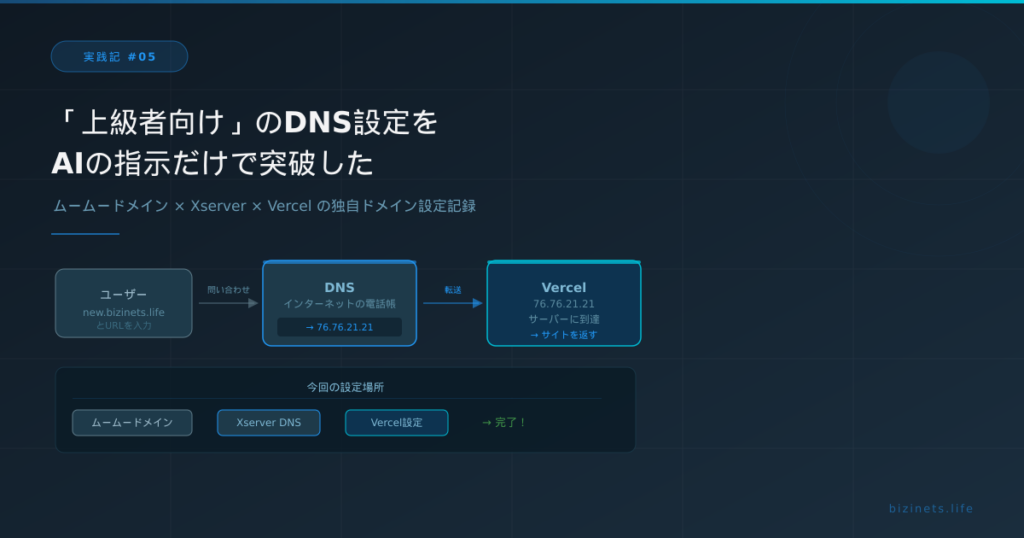Click the 今回の設定場所 section header
This screenshot has width=1024, height=538.
click(x=345, y=387)
